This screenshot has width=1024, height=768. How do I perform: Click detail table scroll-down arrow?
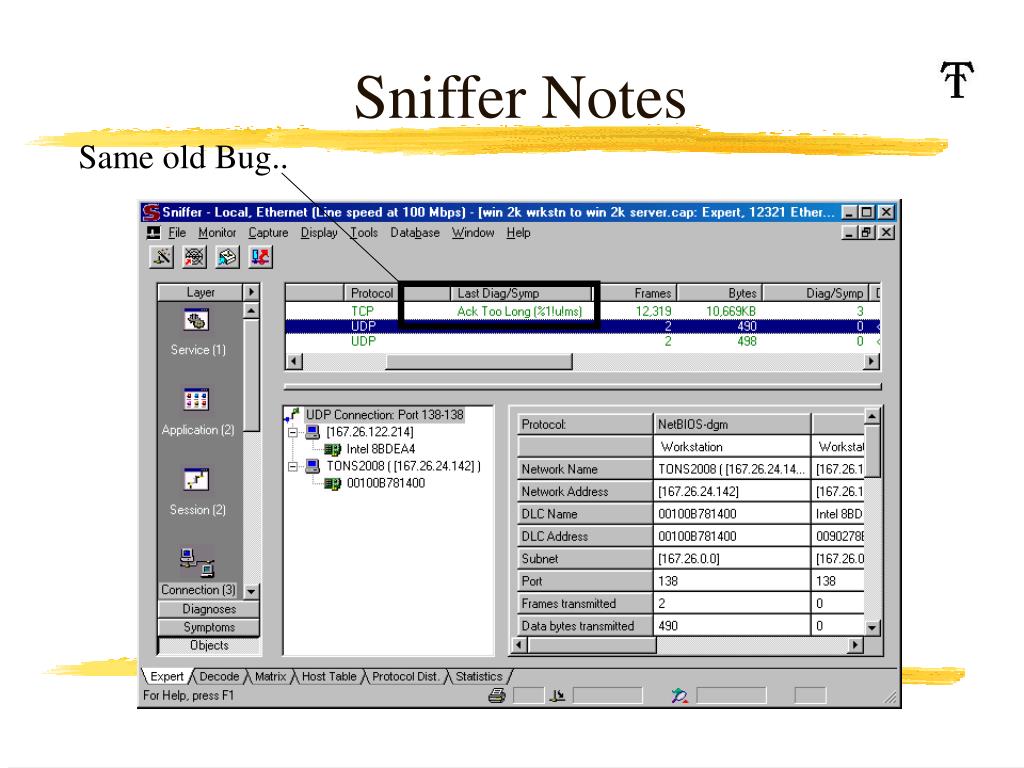[872, 627]
